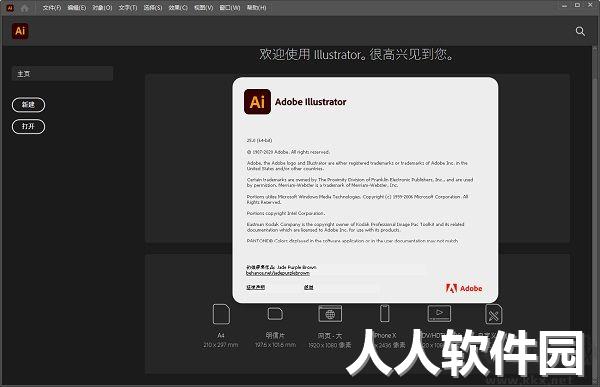Minimize the Illustrator window
600x387 pixels.
click(x=564, y=6)
